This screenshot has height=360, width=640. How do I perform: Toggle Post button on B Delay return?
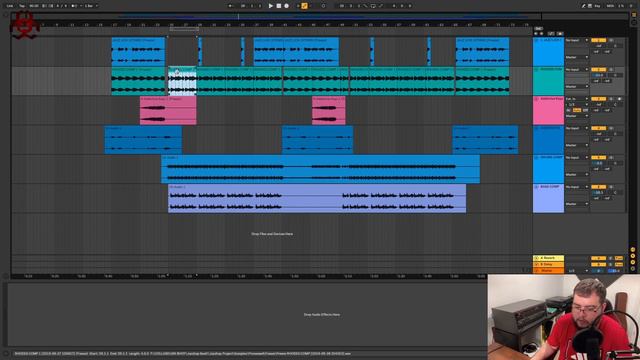(x=619, y=264)
